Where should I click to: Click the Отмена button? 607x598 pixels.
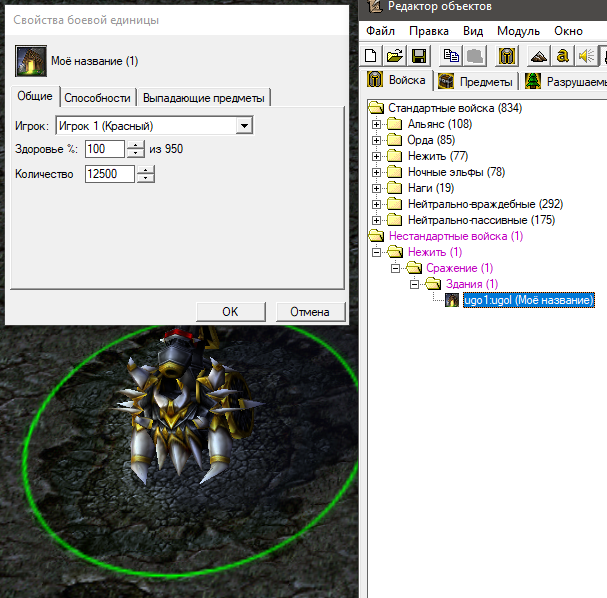(x=310, y=312)
